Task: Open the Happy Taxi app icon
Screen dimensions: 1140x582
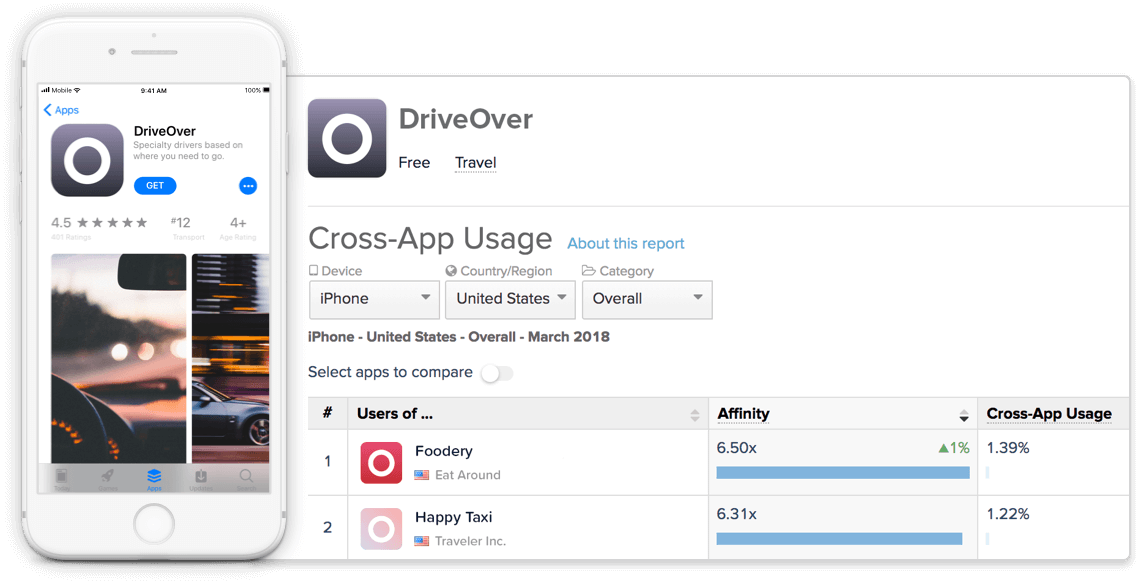Action: (381, 529)
